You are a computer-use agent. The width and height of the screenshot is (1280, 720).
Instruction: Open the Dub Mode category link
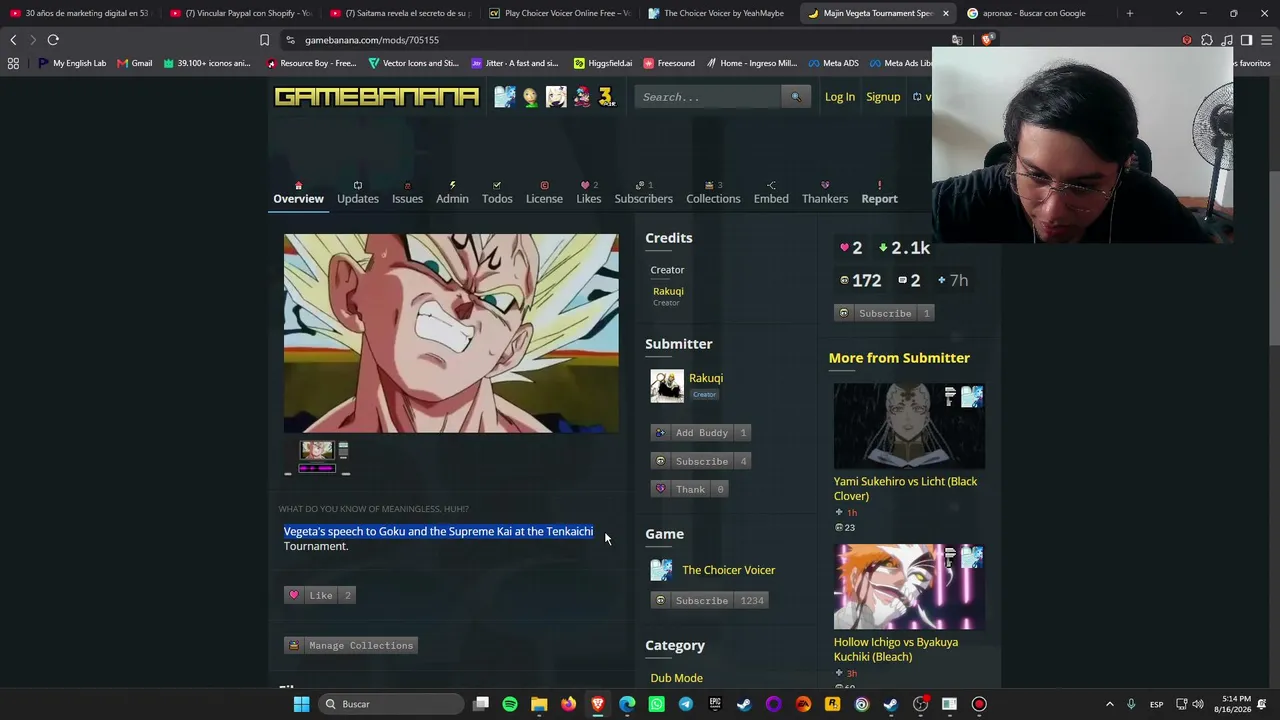coord(677,678)
